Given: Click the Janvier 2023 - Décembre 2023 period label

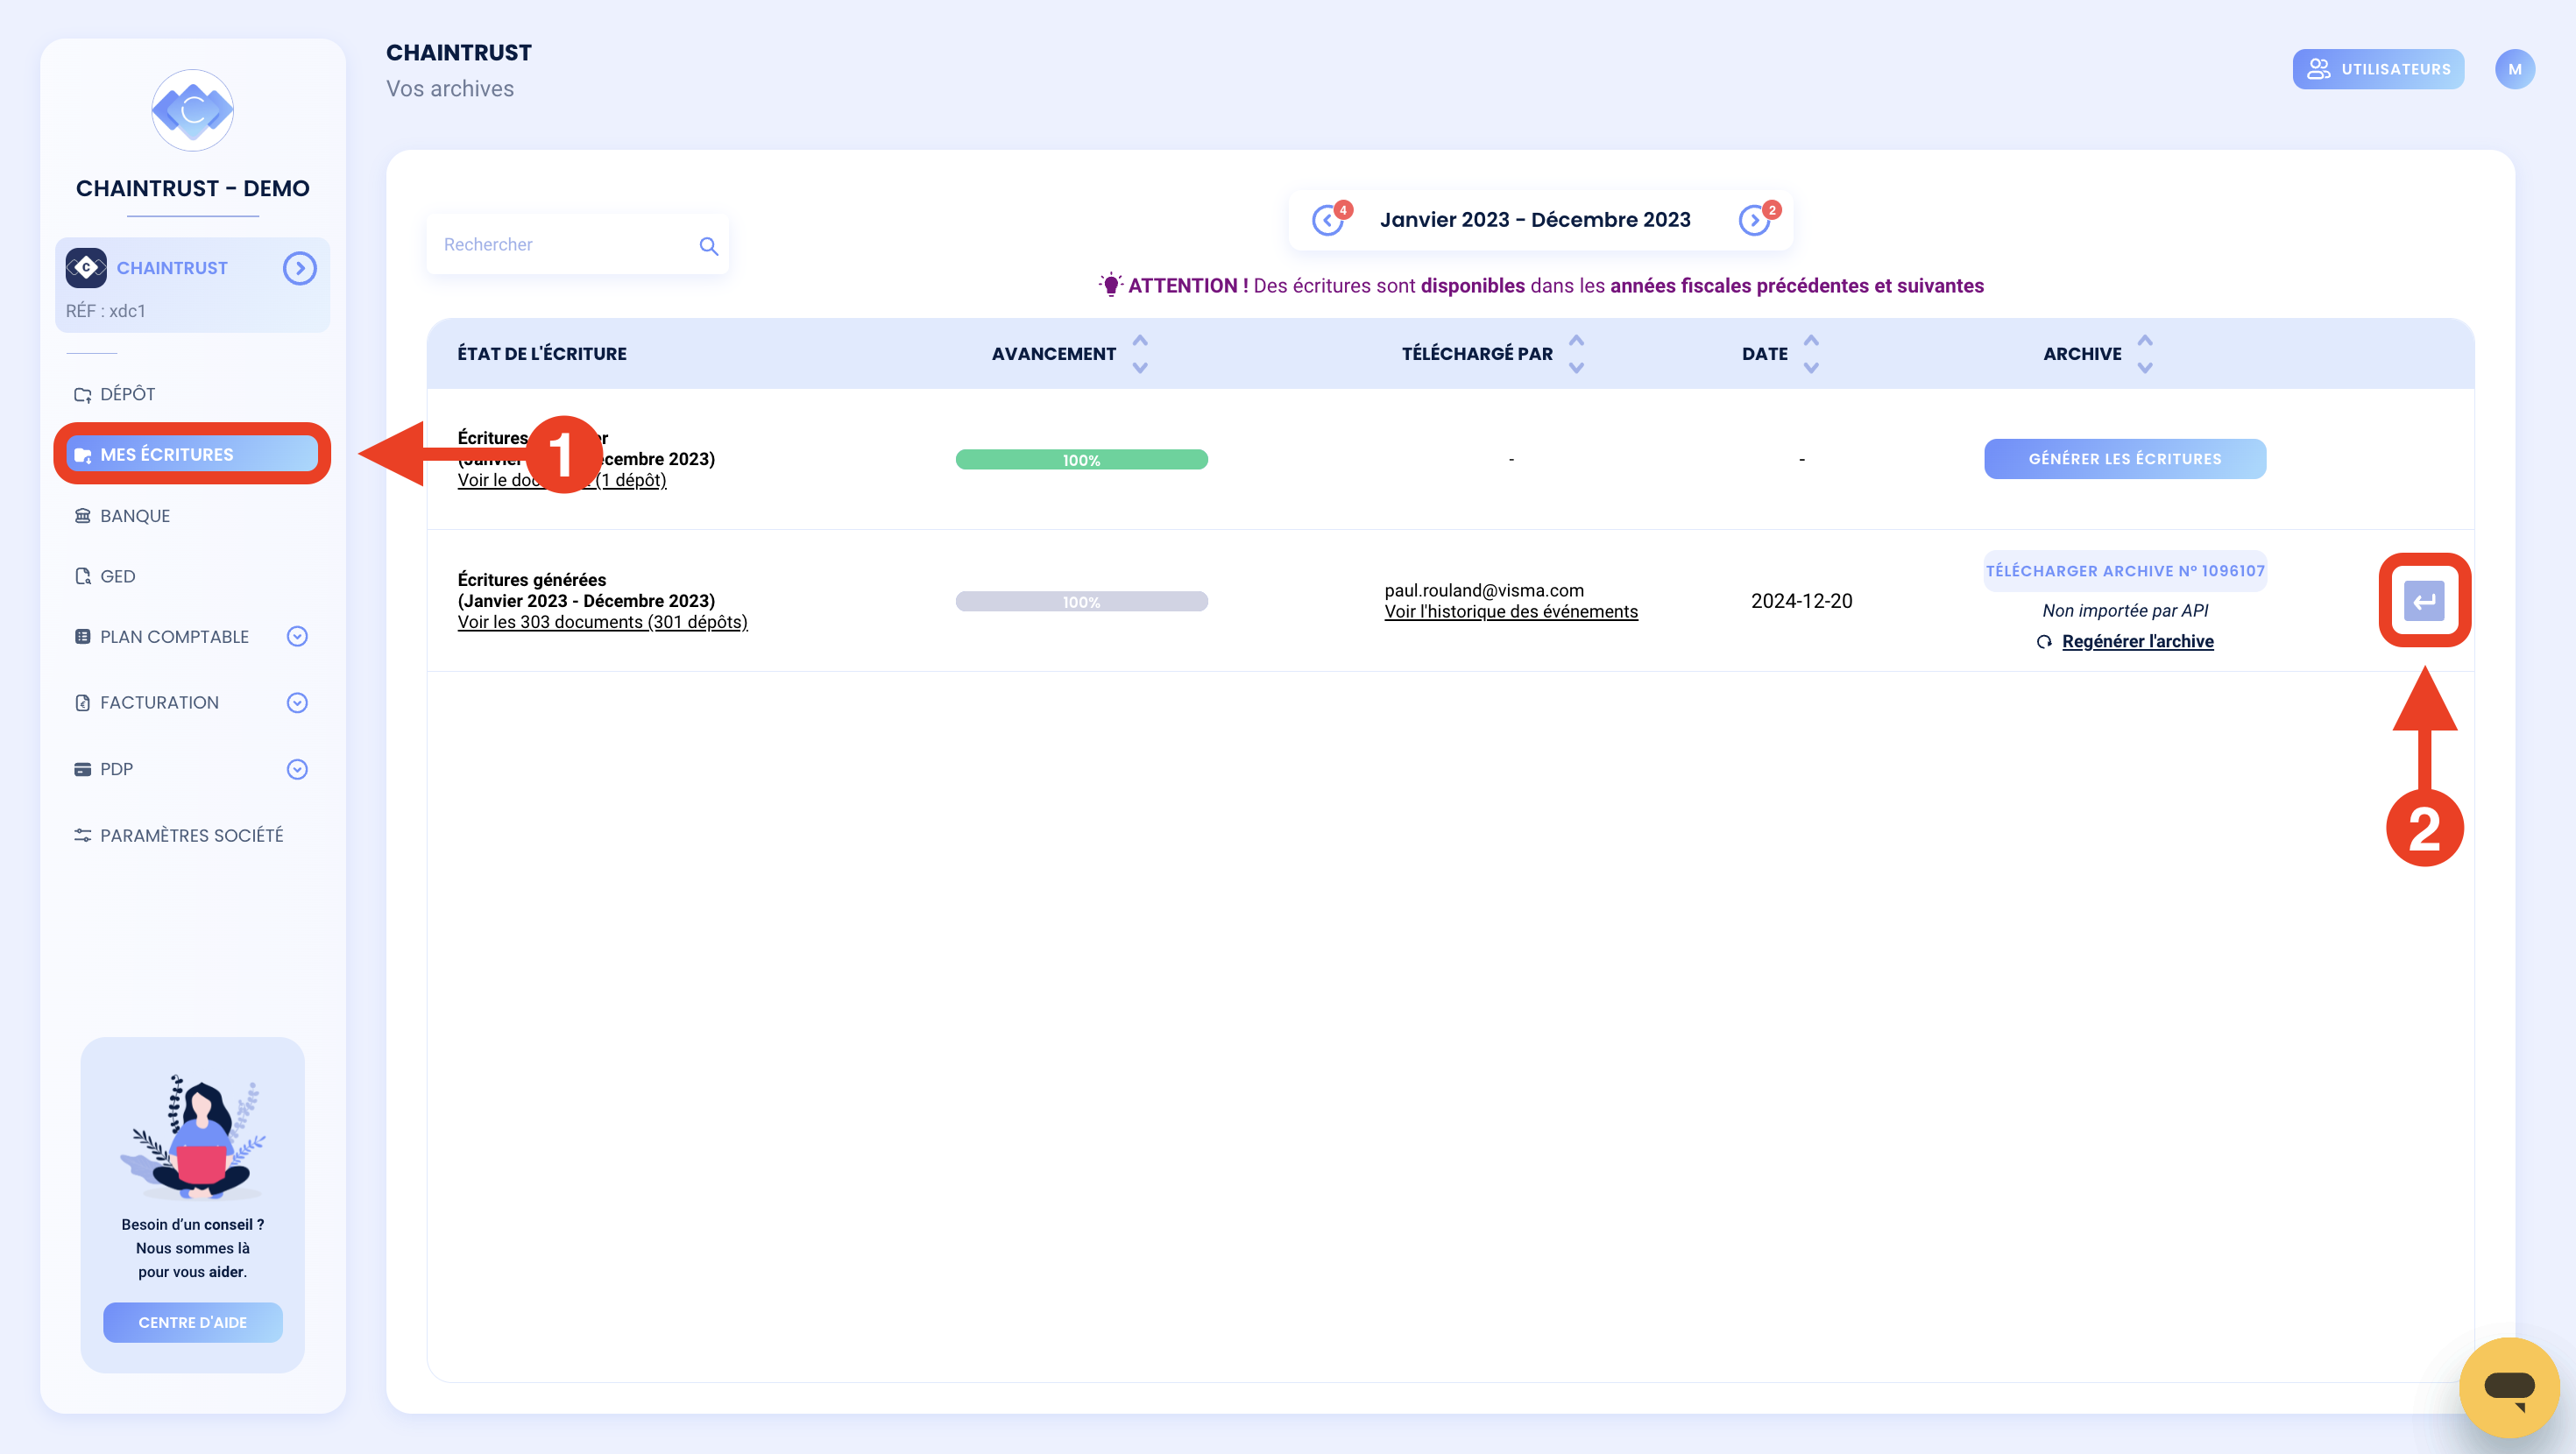Looking at the screenshot, I should click(1535, 220).
